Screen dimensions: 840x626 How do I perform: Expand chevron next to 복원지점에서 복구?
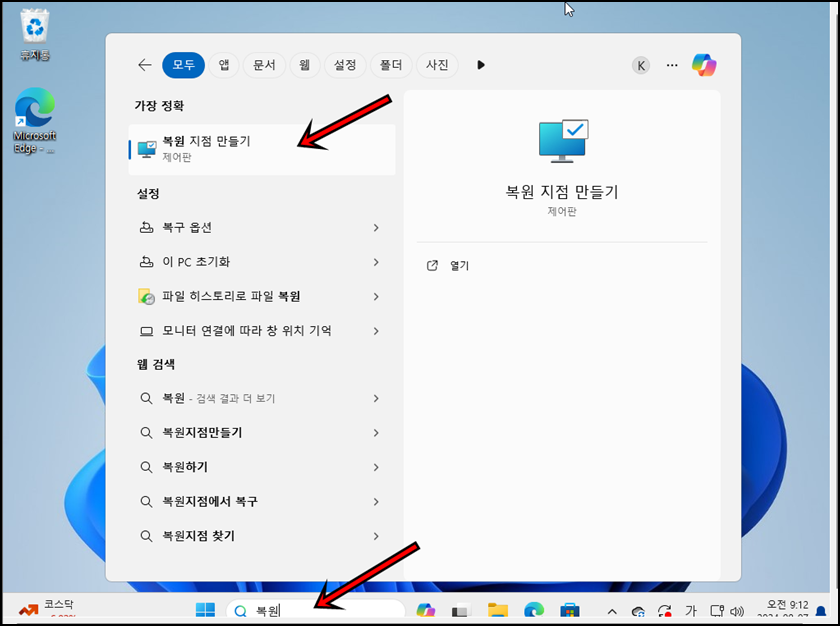click(376, 502)
